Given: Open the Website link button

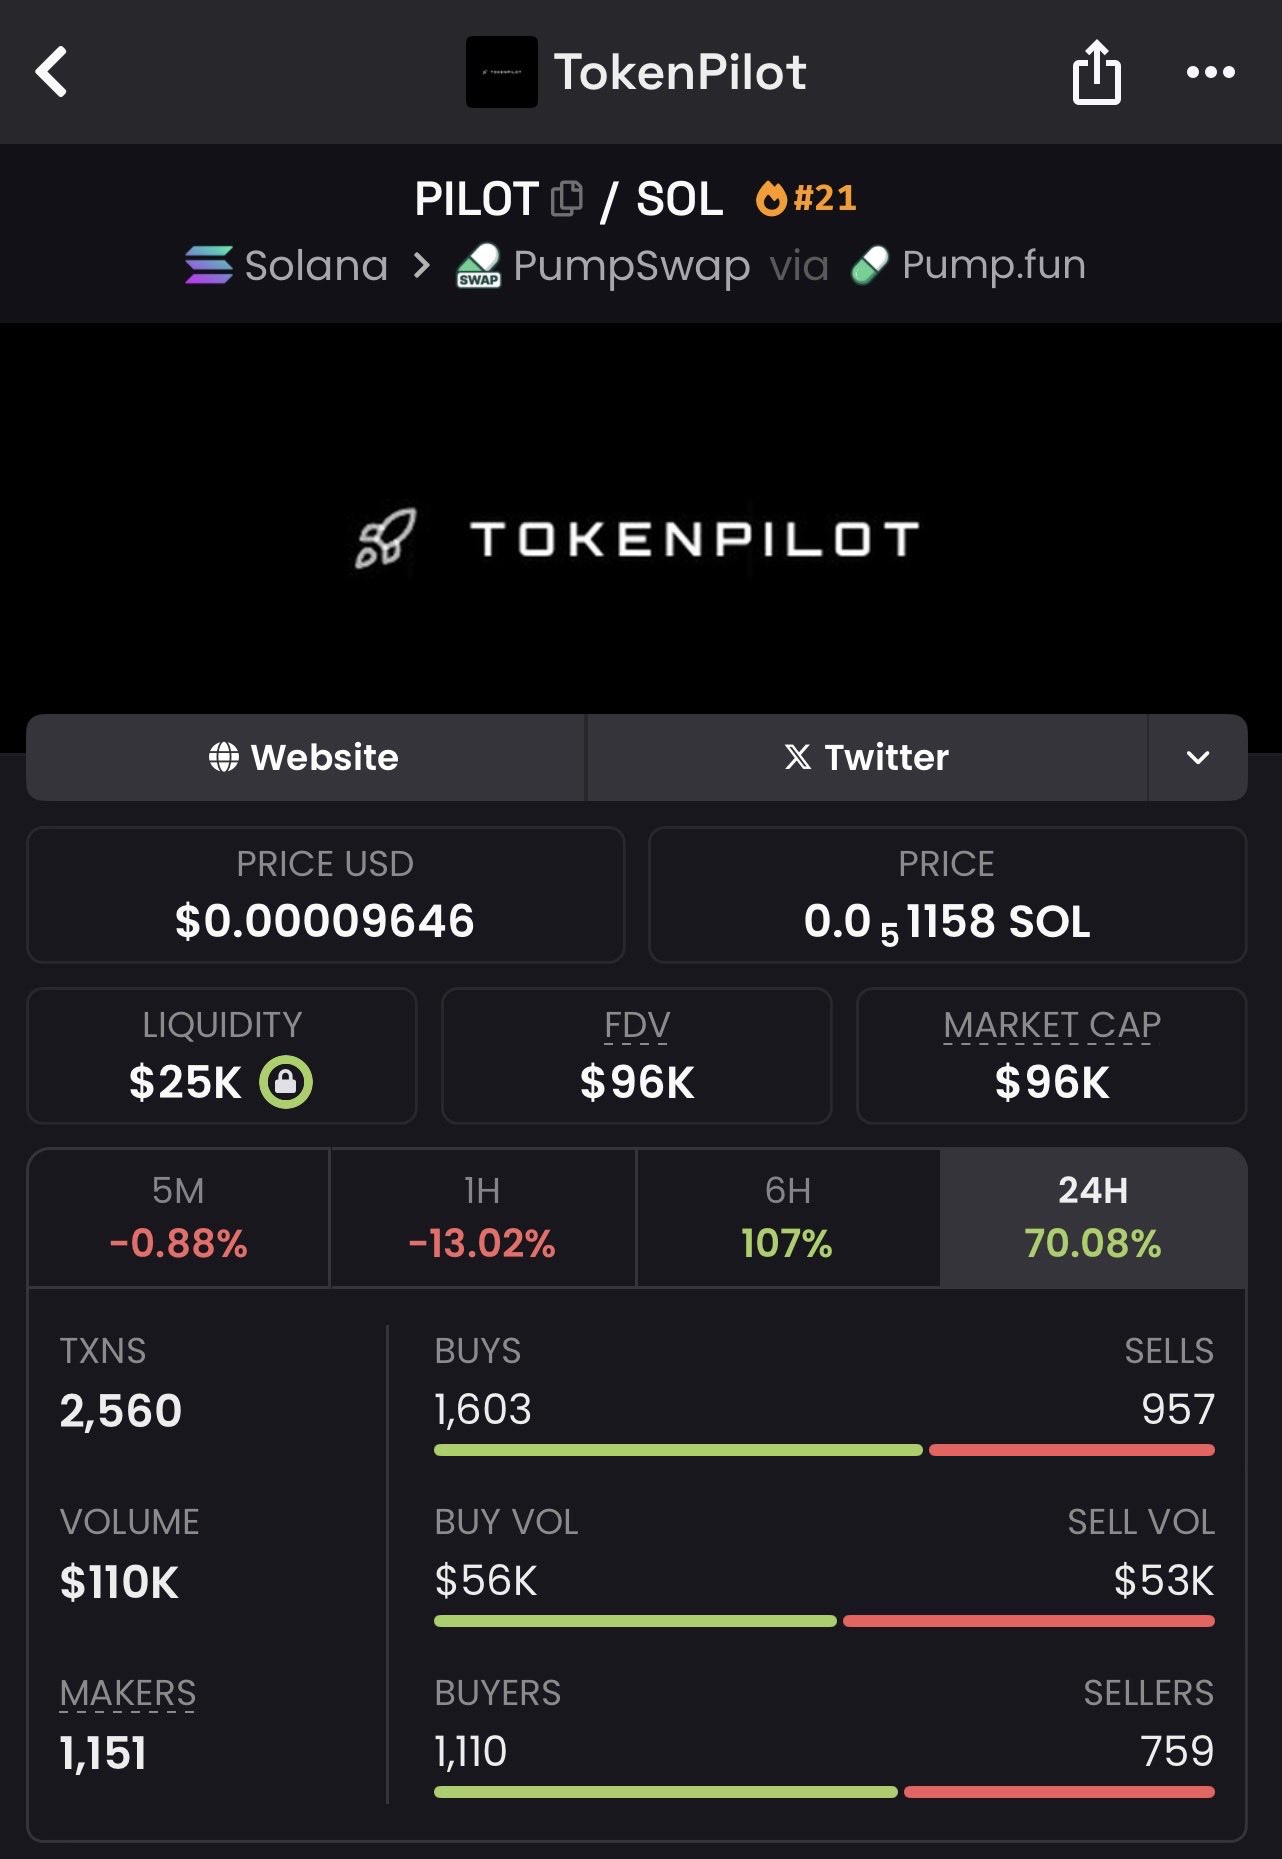Looking at the screenshot, I should pos(305,758).
